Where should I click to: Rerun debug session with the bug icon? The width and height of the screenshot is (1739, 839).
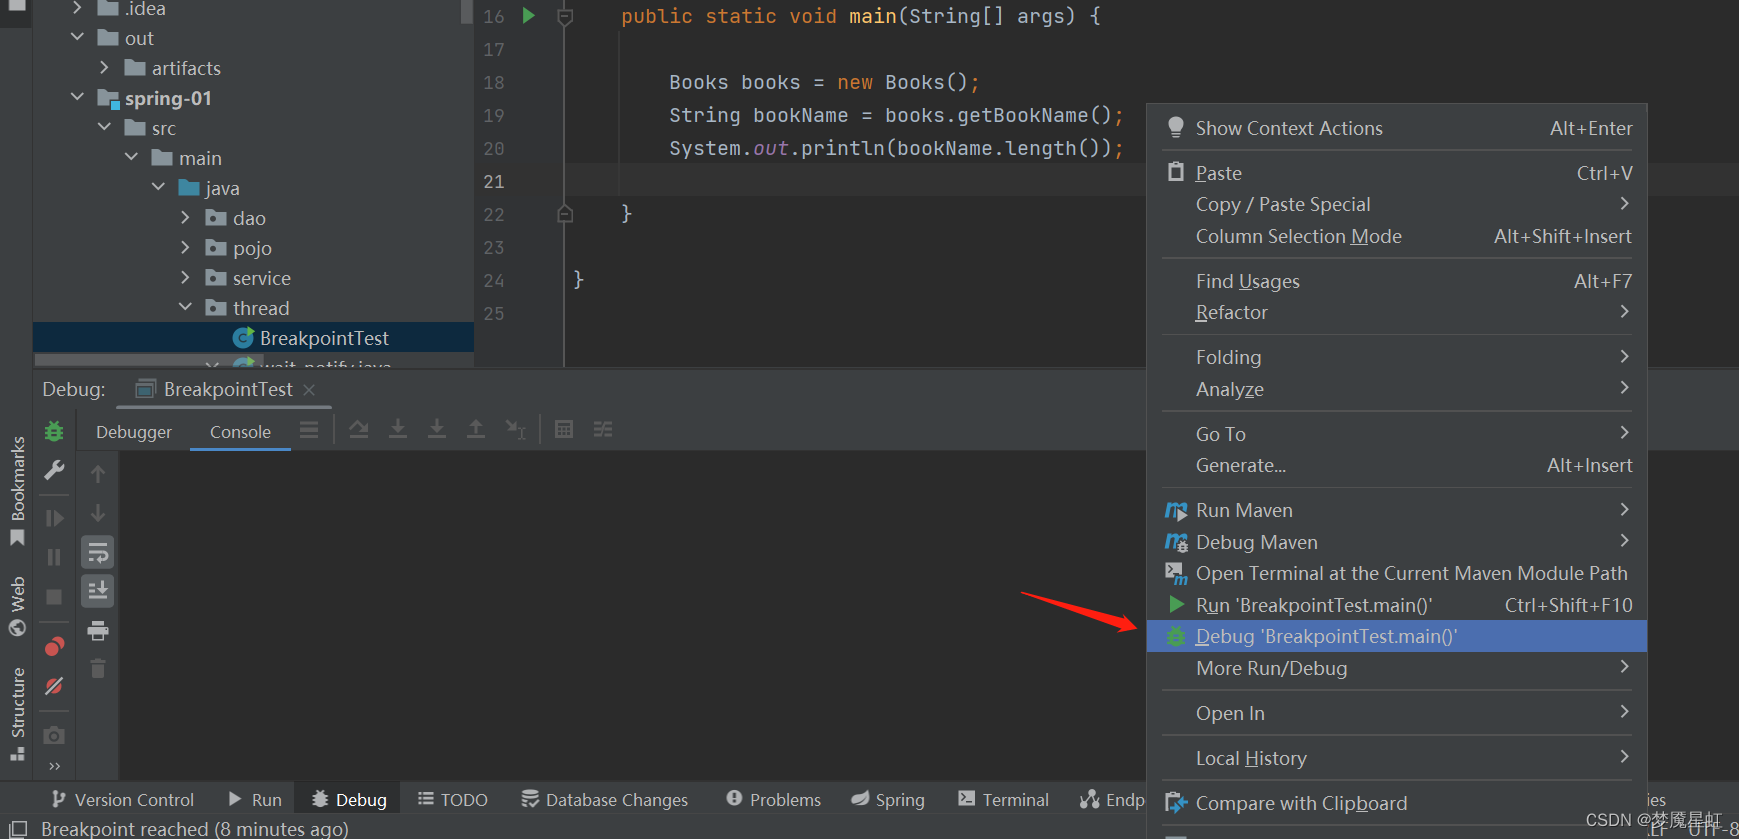coord(54,431)
